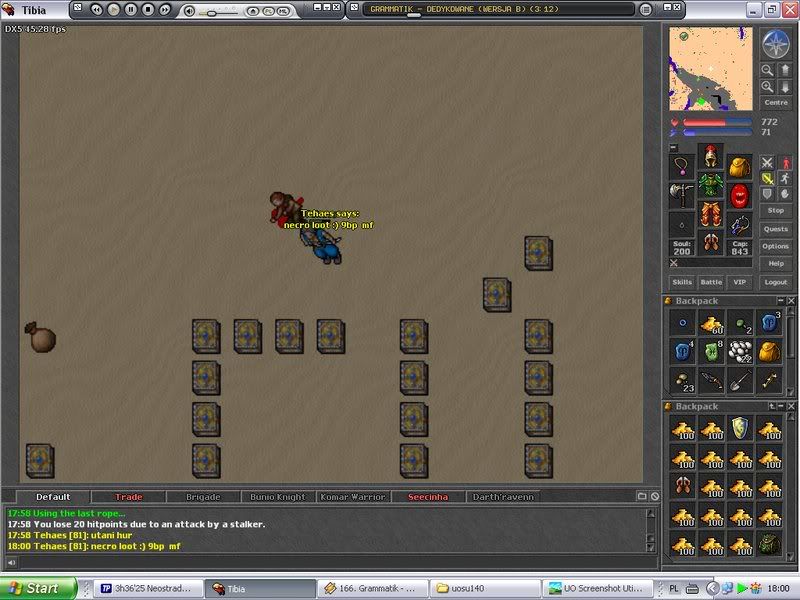Switch to the Seecinha chat tab
Image resolution: width=800 pixels, height=600 pixels.
pyautogui.click(x=428, y=497)
